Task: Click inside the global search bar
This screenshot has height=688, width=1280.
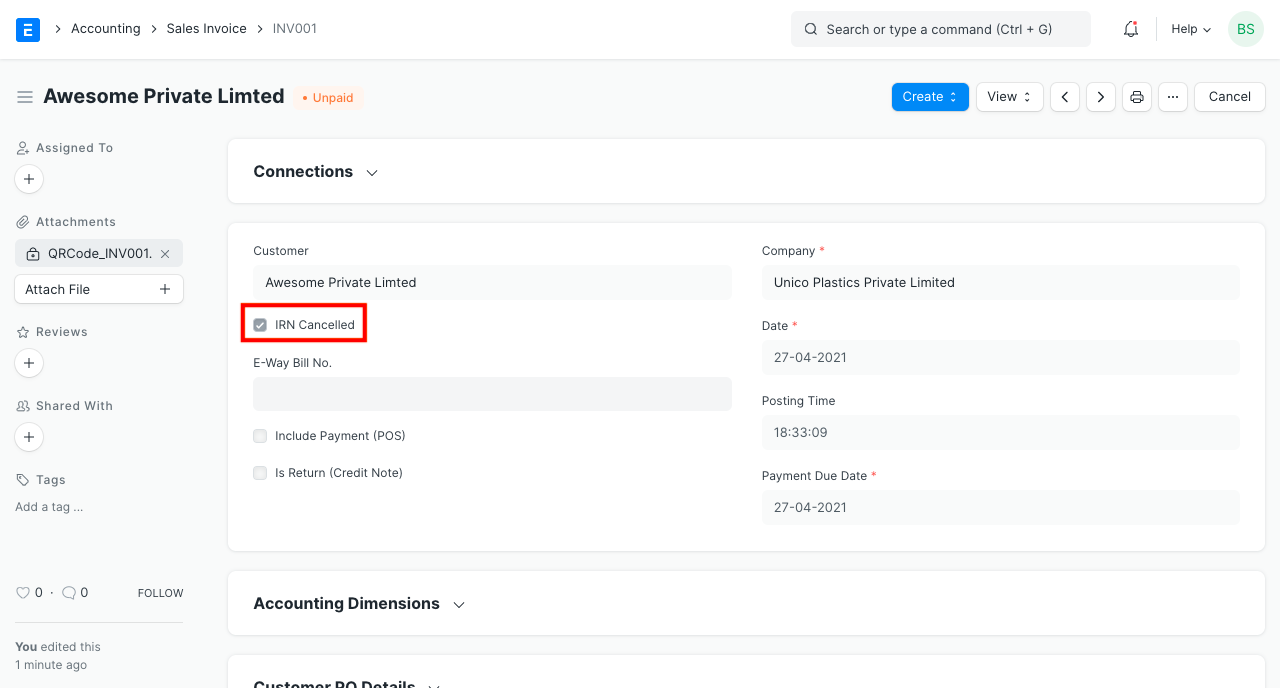Action: [x=940, y=29]
